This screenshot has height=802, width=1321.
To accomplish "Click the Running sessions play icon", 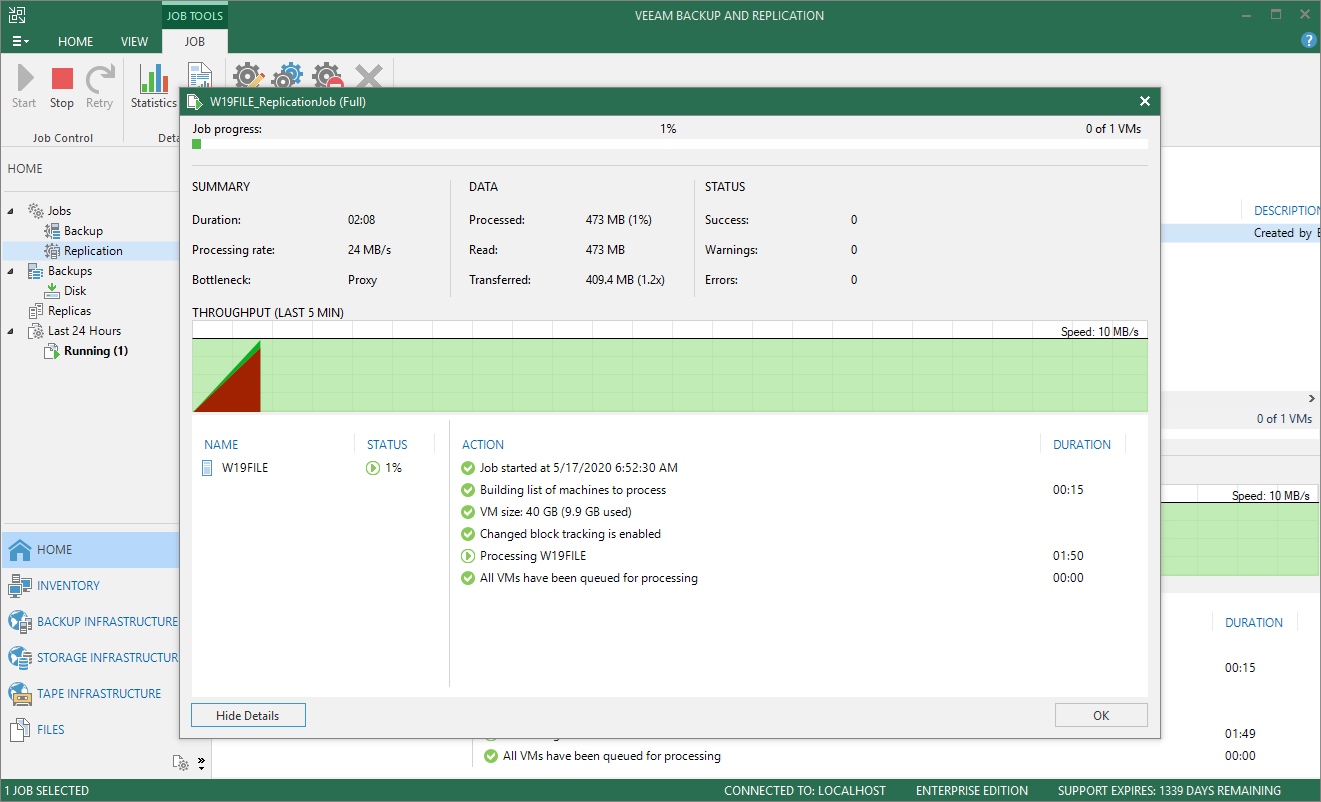I will click(x=52, y=351).
